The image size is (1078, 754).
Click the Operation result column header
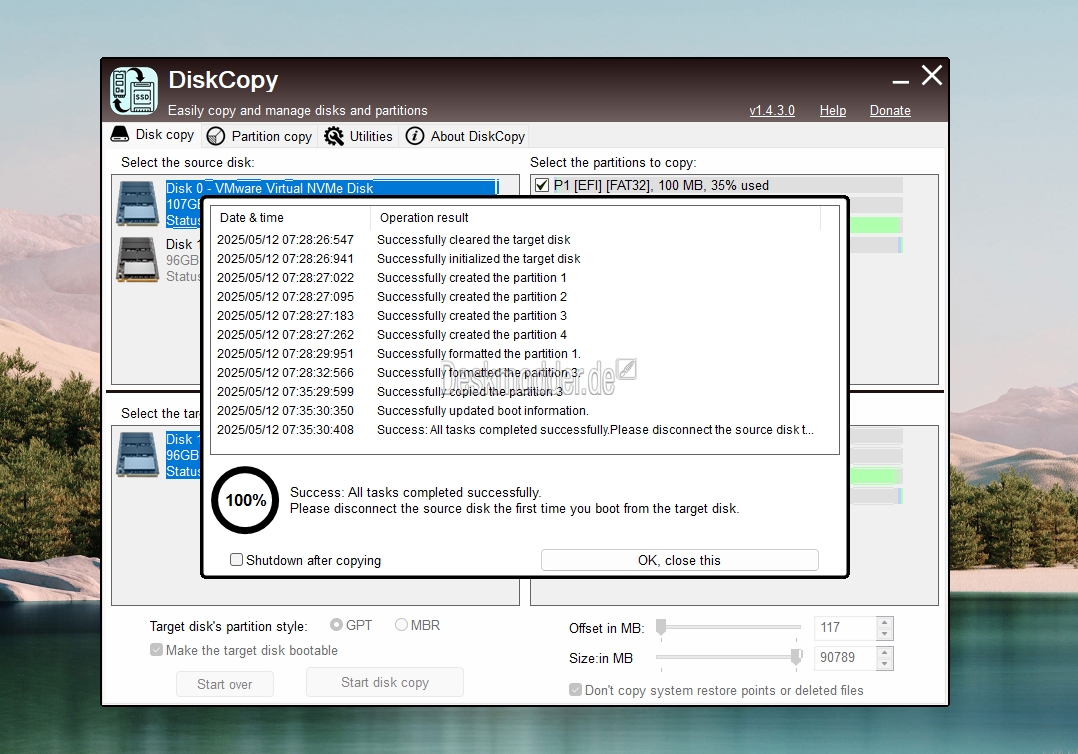595,218
